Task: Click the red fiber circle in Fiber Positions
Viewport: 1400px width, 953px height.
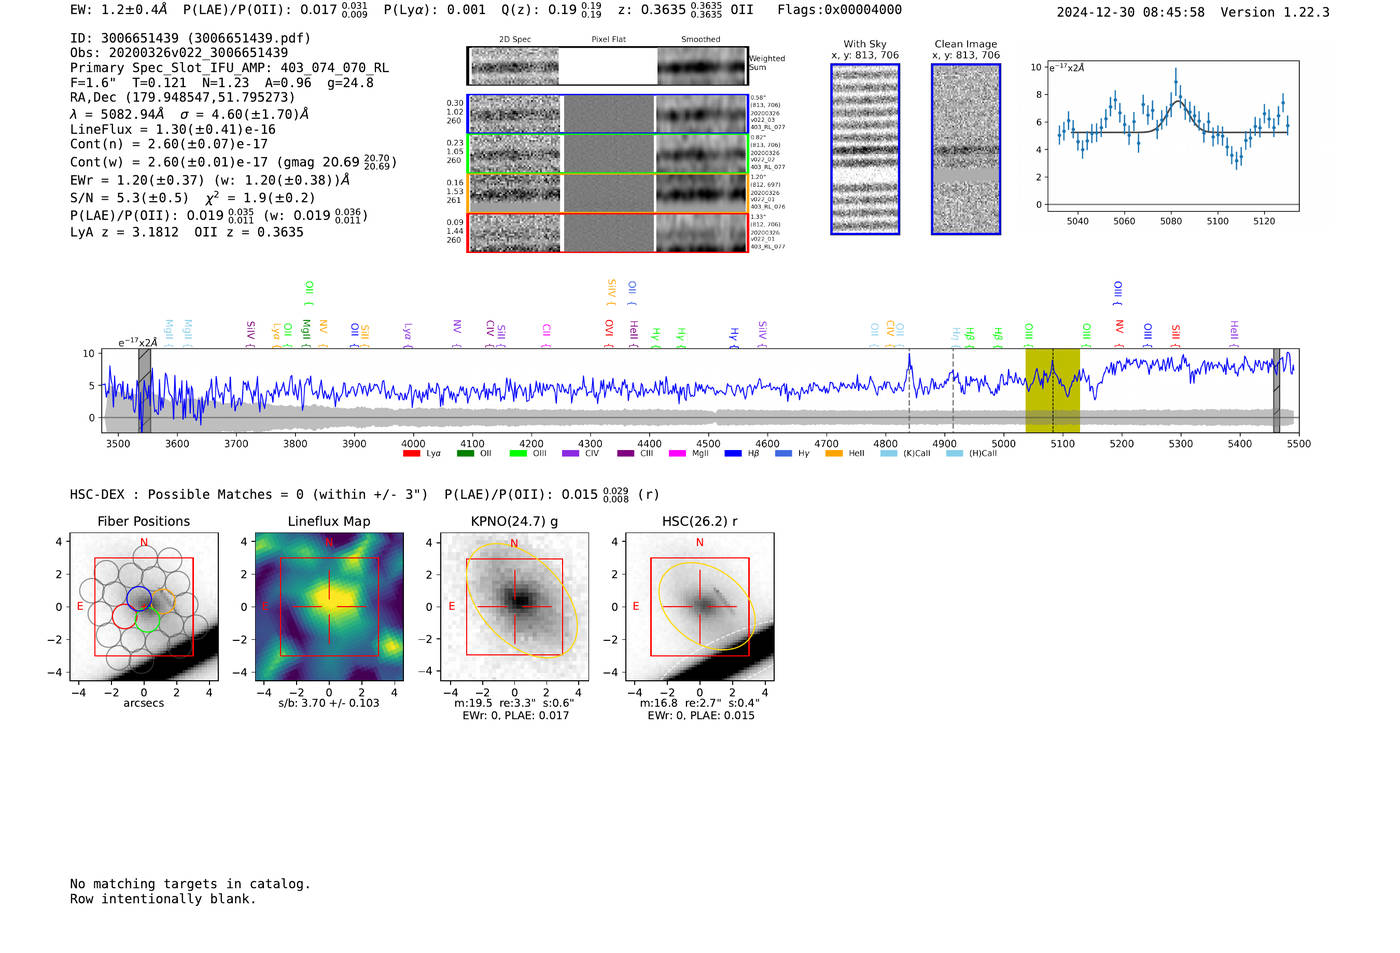Action: pyautogui.click(x=124, y=616)
